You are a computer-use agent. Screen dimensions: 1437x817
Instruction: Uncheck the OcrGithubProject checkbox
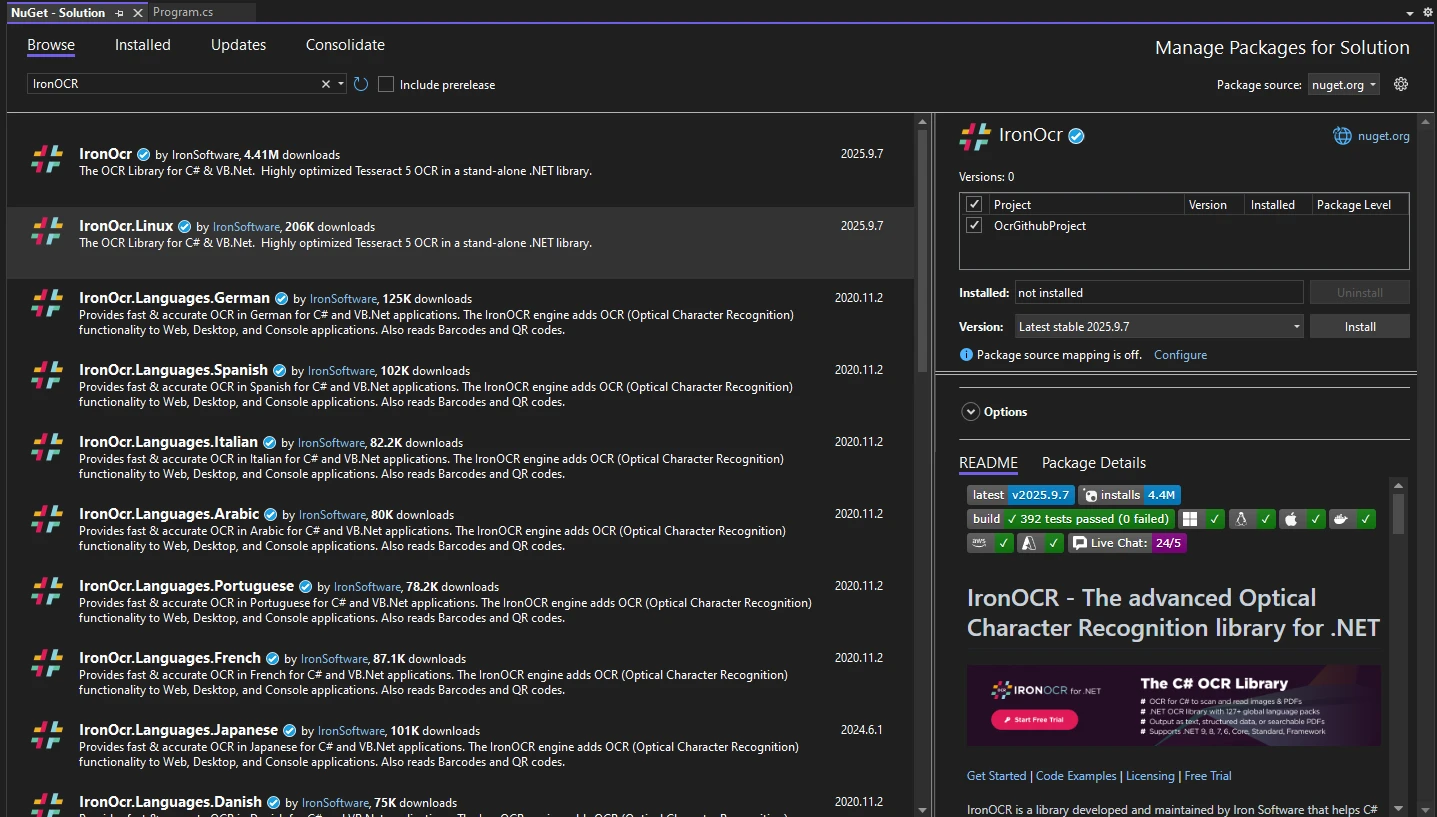974,226
